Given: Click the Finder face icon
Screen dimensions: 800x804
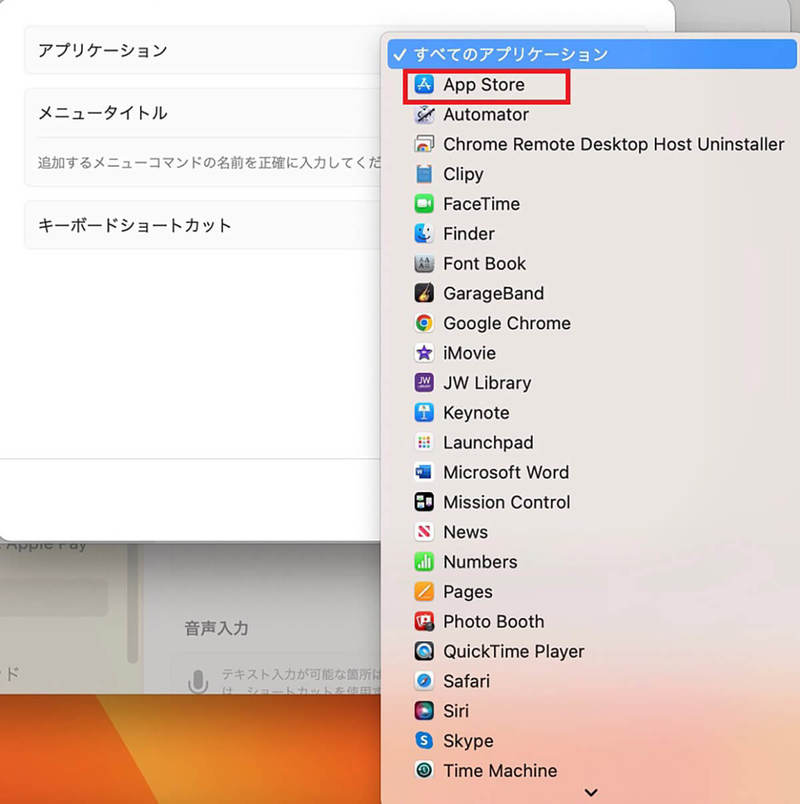Looking at the screenshot, I should pyautogui.click(x=424, y=233).
